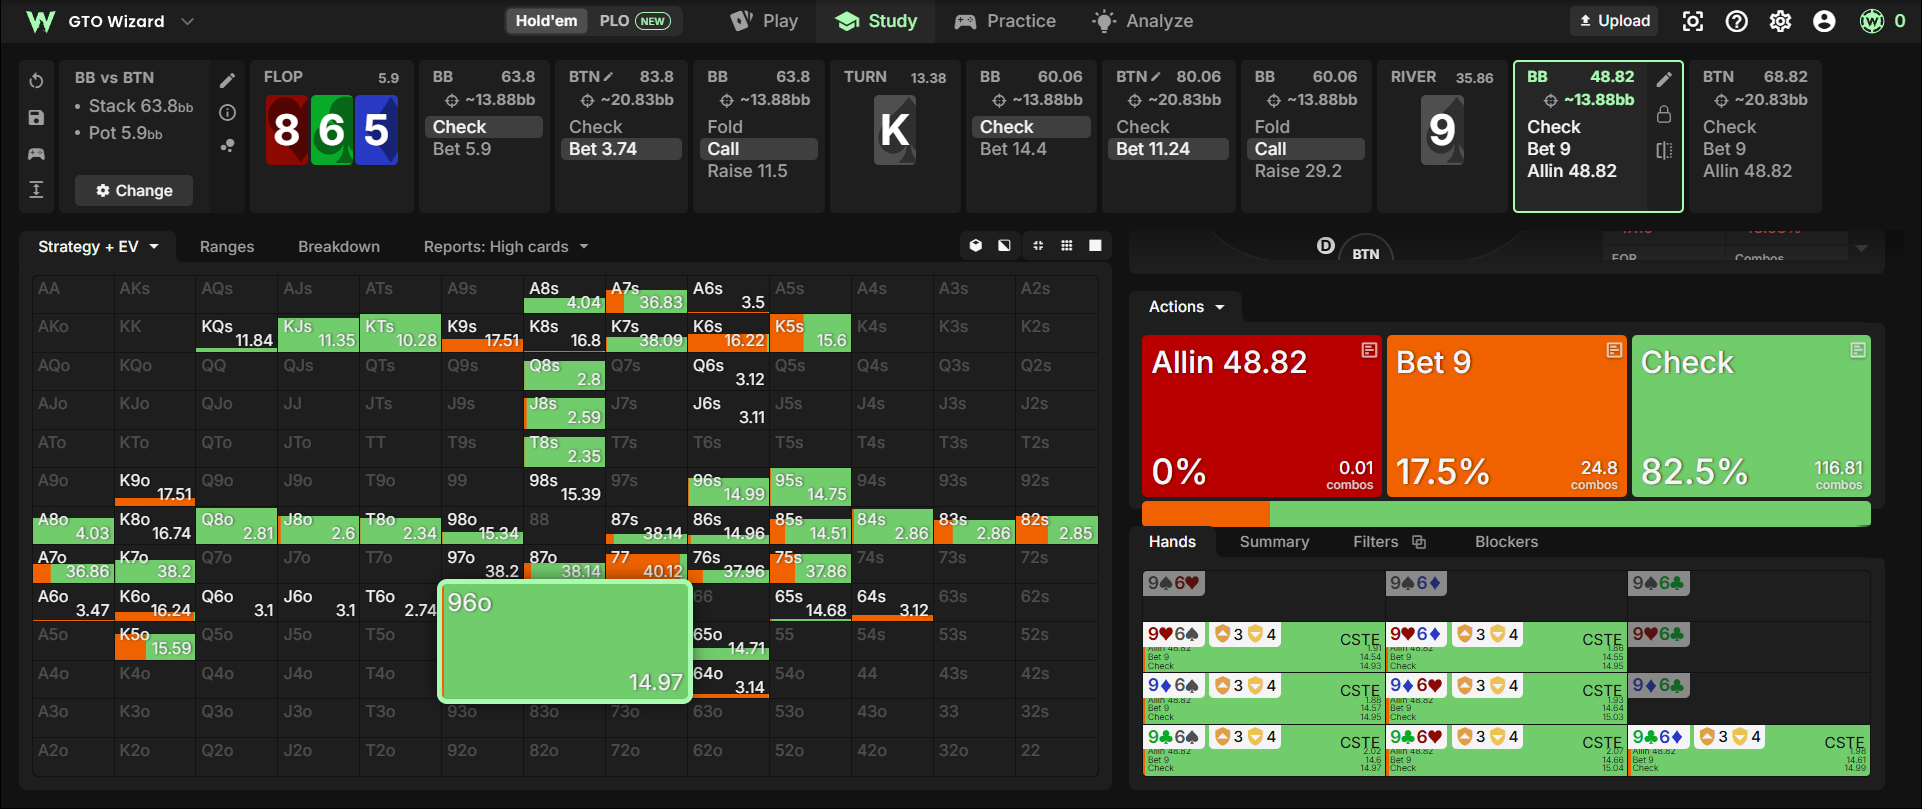The image size is (1922, 809).
Task: Expand the Check action card
Action: 1858,350
